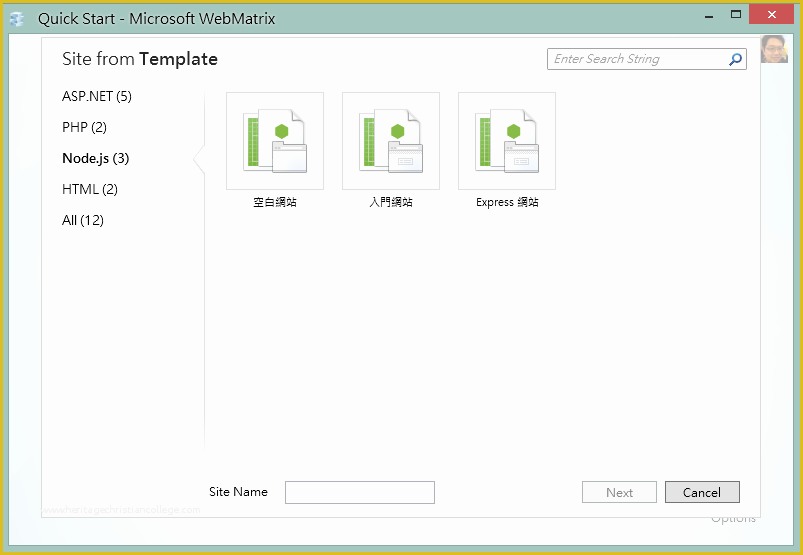Click the search magnifier icon
The width and height of the screenshot is (803, 555).
[x=735, y=59]
